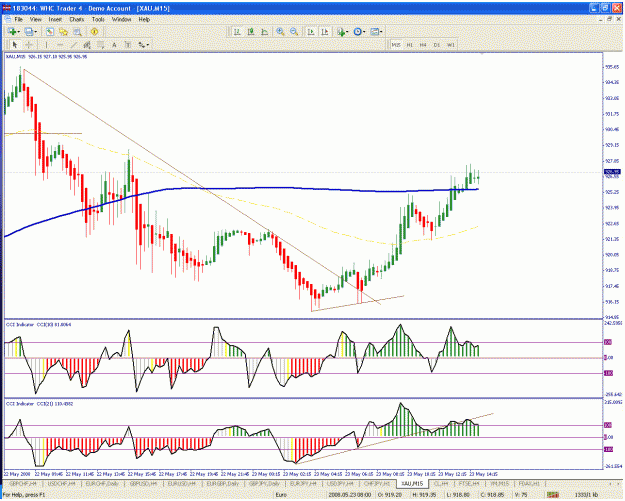This screenshot has width=625, height=501.
Task: Activate the standard cursor arrow tool
Action: click(x=15, y=45)
